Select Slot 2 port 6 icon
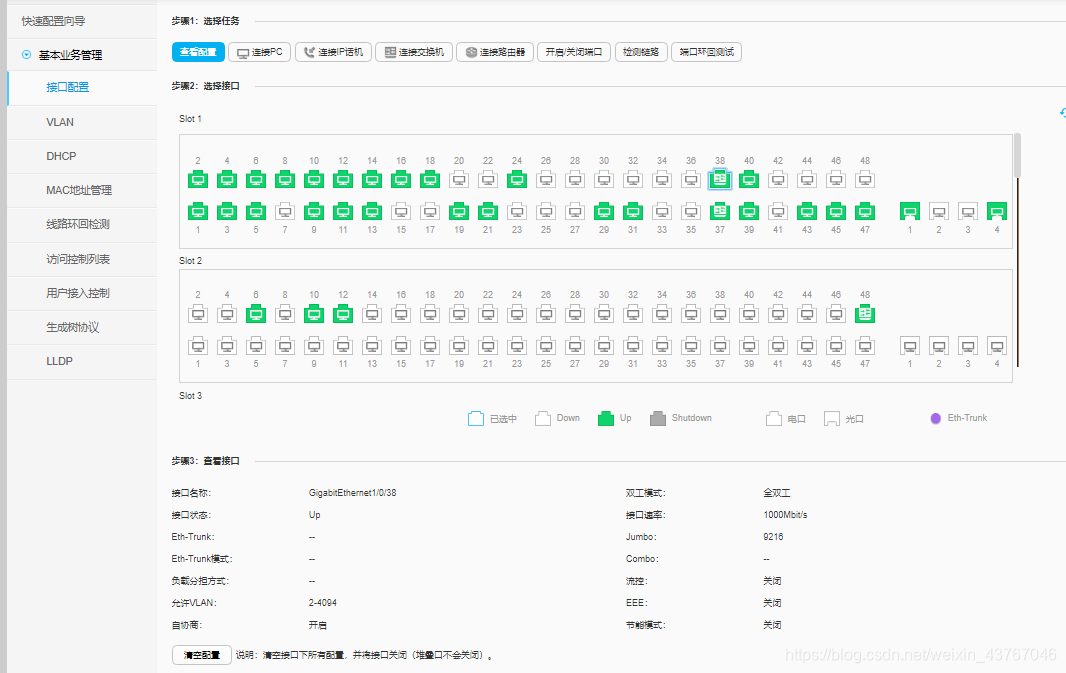1066x673 pixels. tap(256, 313)
